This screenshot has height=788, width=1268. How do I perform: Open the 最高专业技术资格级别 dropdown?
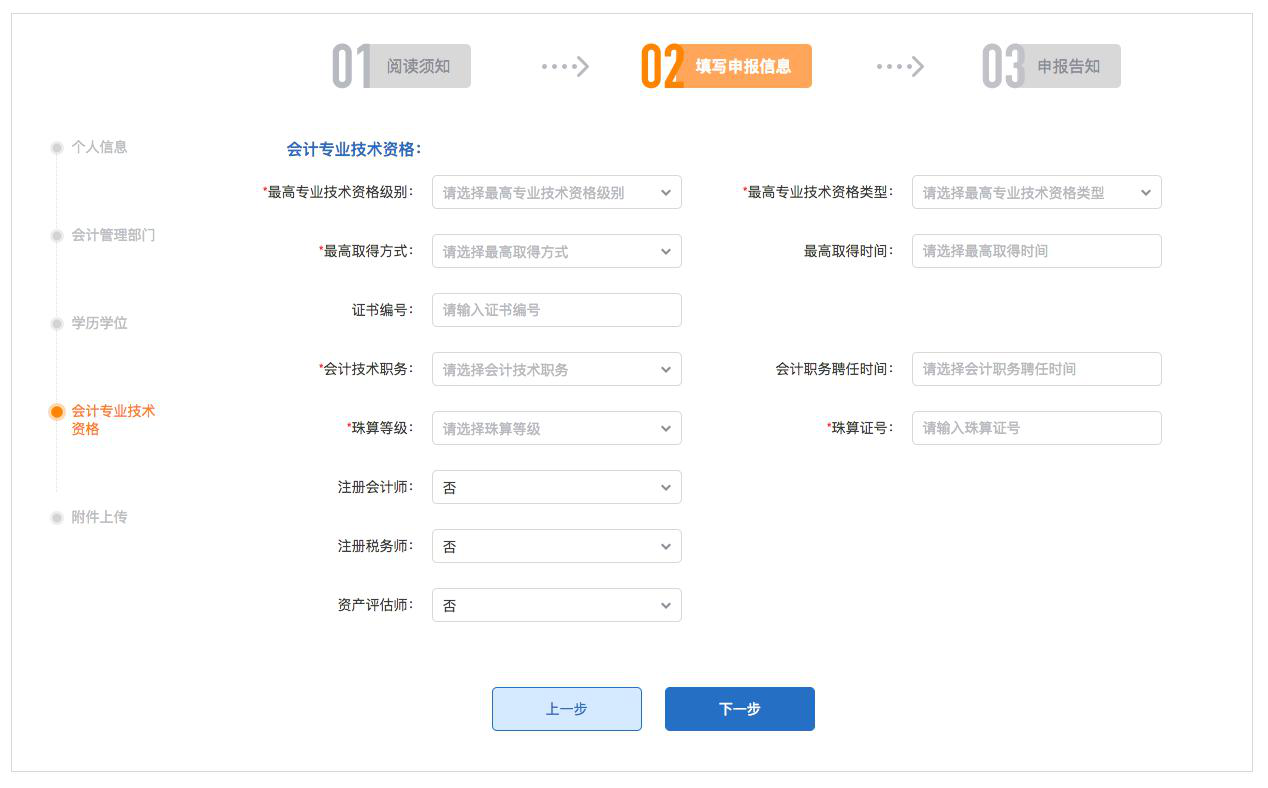pyautogui.click(x=556, y=193)
